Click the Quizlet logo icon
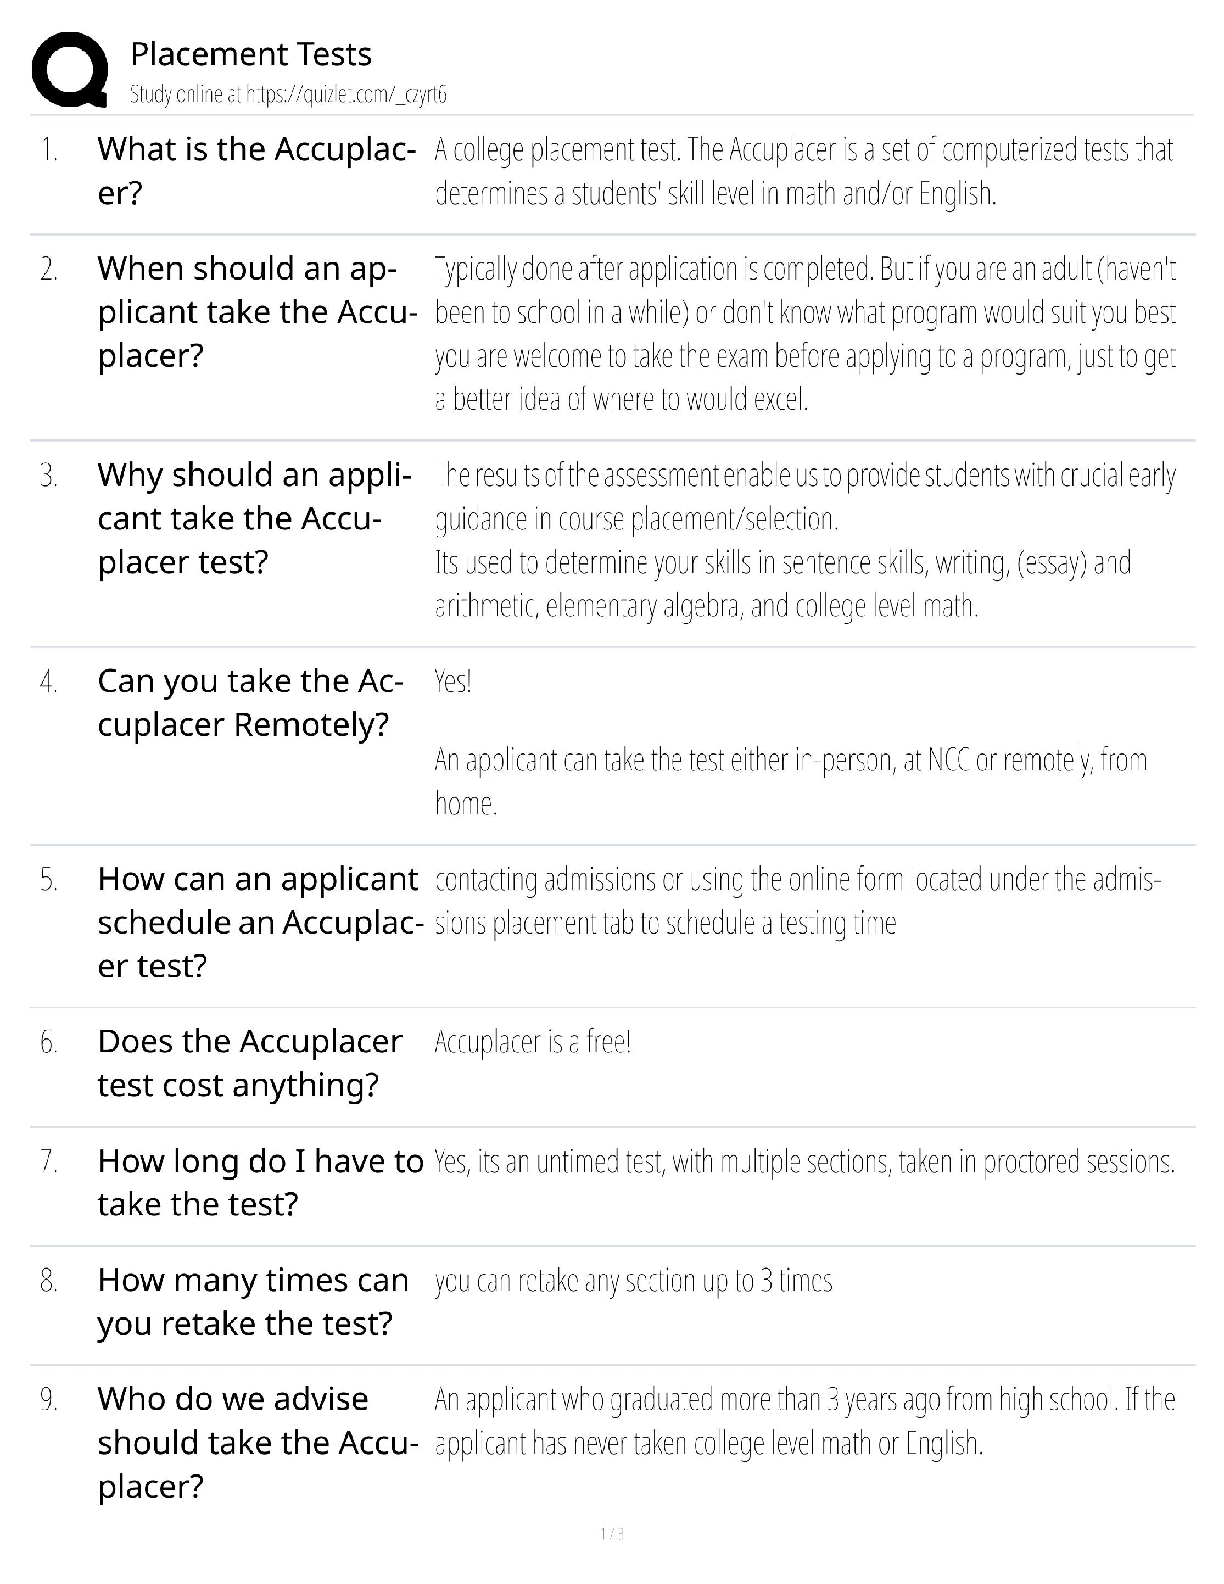Viewport: 1224px width, 1584px height. tap(70, 70)
